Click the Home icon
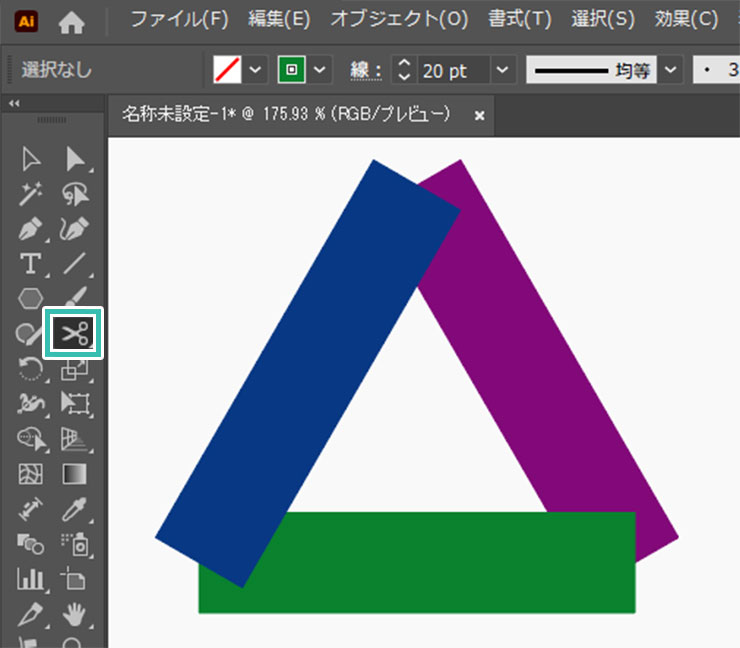This screenshot has height=648, width=740. coord(72,20)
